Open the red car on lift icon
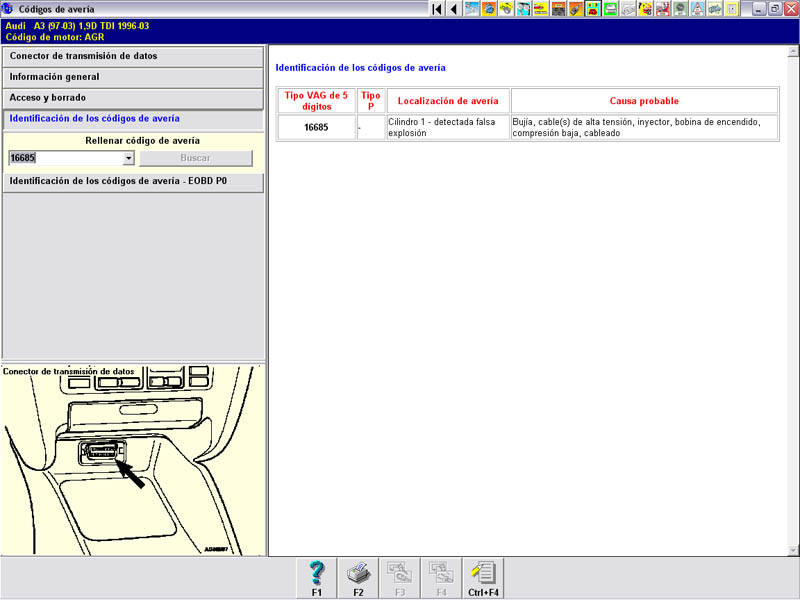This screenshot has height=600, width=800. [x=662, y=9]
